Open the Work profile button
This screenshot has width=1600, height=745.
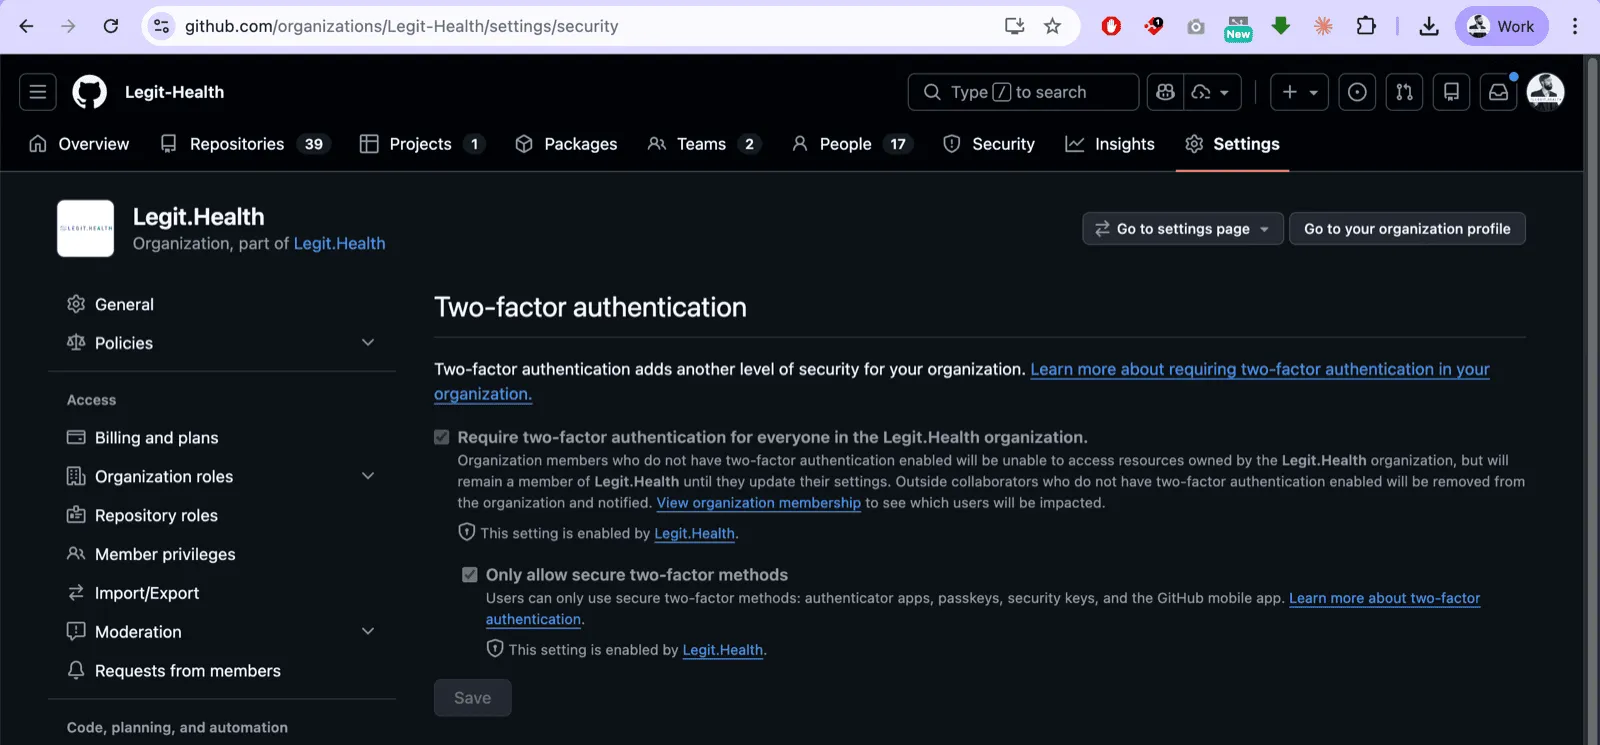point(1502,26)
